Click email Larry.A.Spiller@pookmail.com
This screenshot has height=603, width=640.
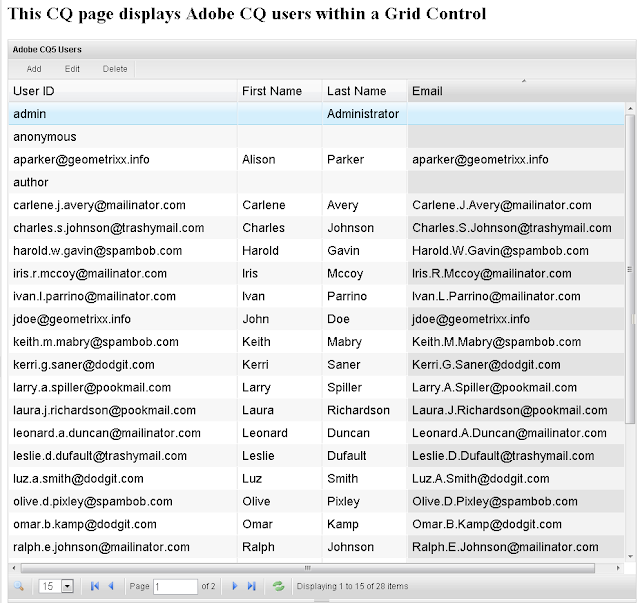tap(494, 388)
